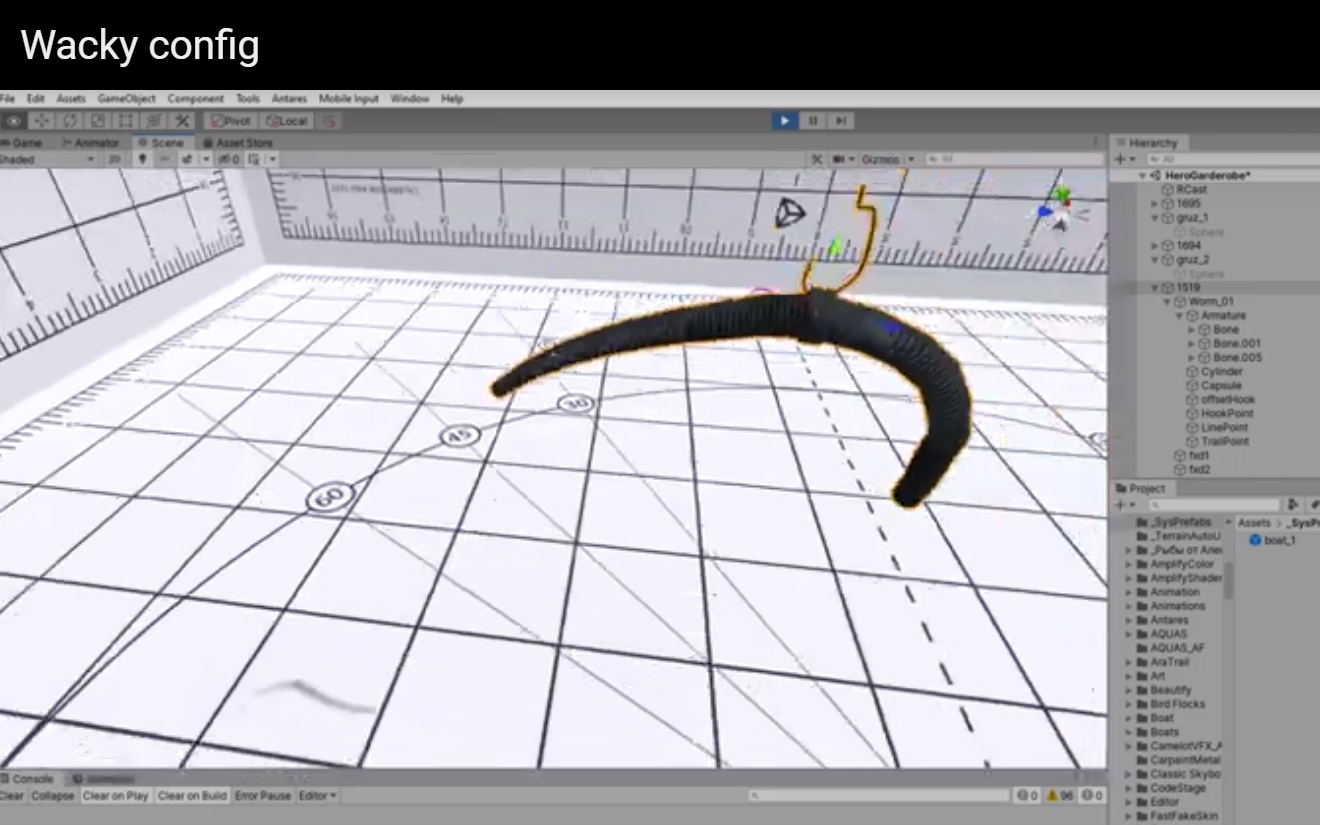1320x825 pixels.
Task: Click the Collapse button in Console
Action: [52, 796]
